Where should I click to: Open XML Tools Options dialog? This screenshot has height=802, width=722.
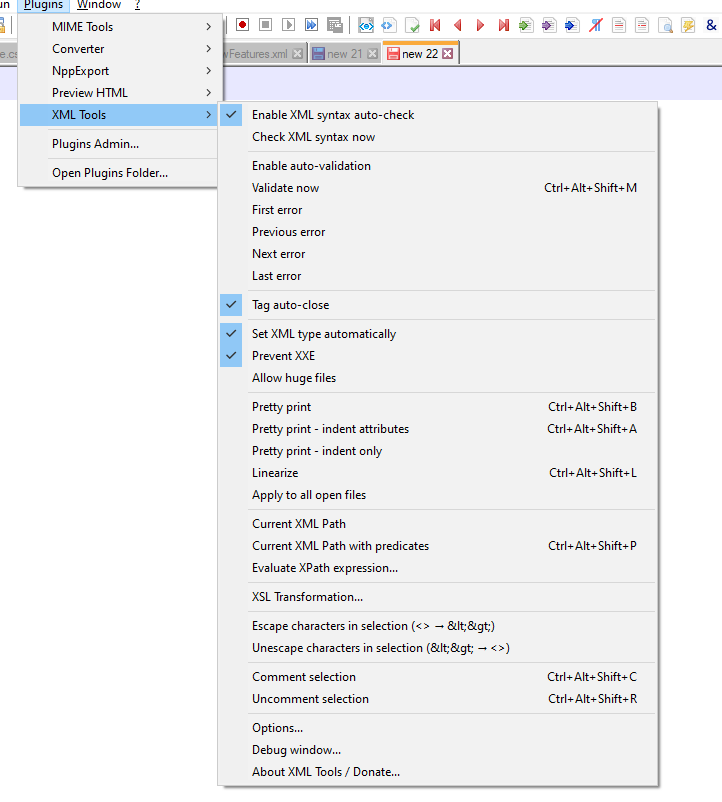coord(437,728)
